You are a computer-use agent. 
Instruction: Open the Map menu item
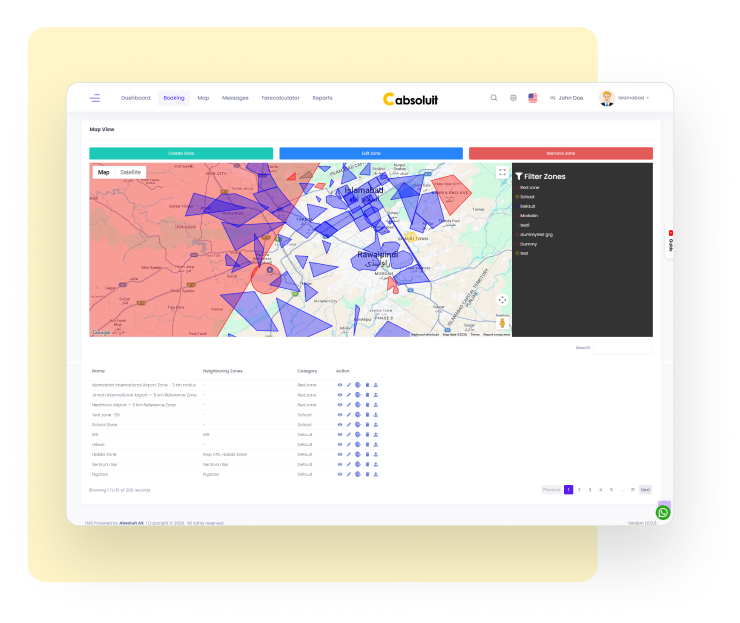point(203,98)
